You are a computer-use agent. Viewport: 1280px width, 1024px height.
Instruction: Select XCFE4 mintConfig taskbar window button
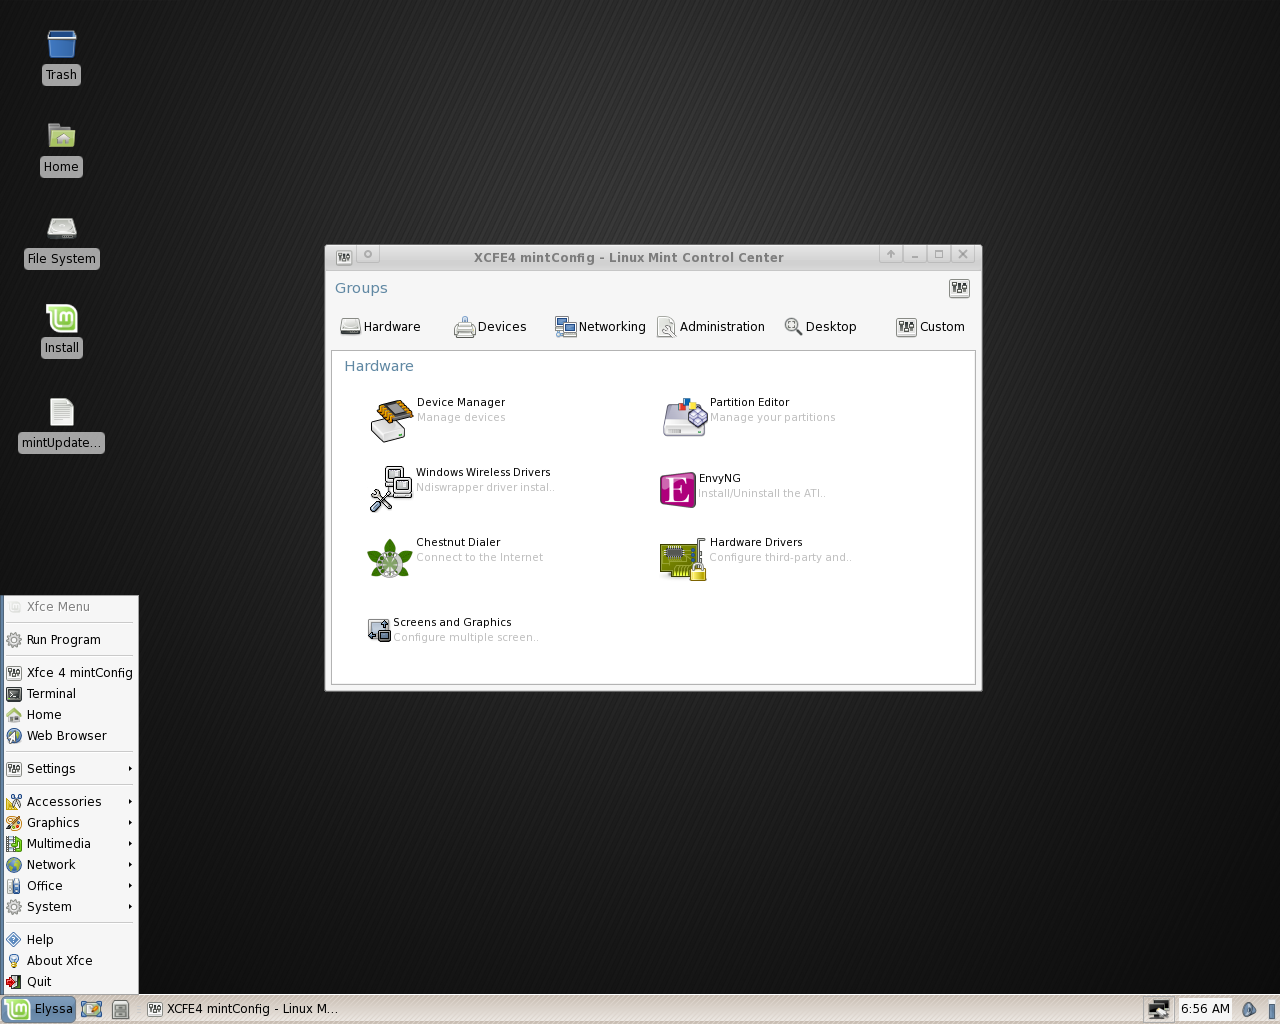[243, 1009]
